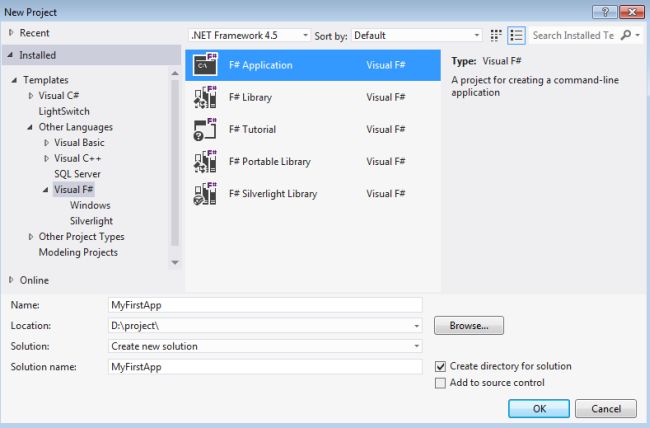Screen dimensions: 650x428
Task: Click the Solution name text field
Action: (265, 367)
